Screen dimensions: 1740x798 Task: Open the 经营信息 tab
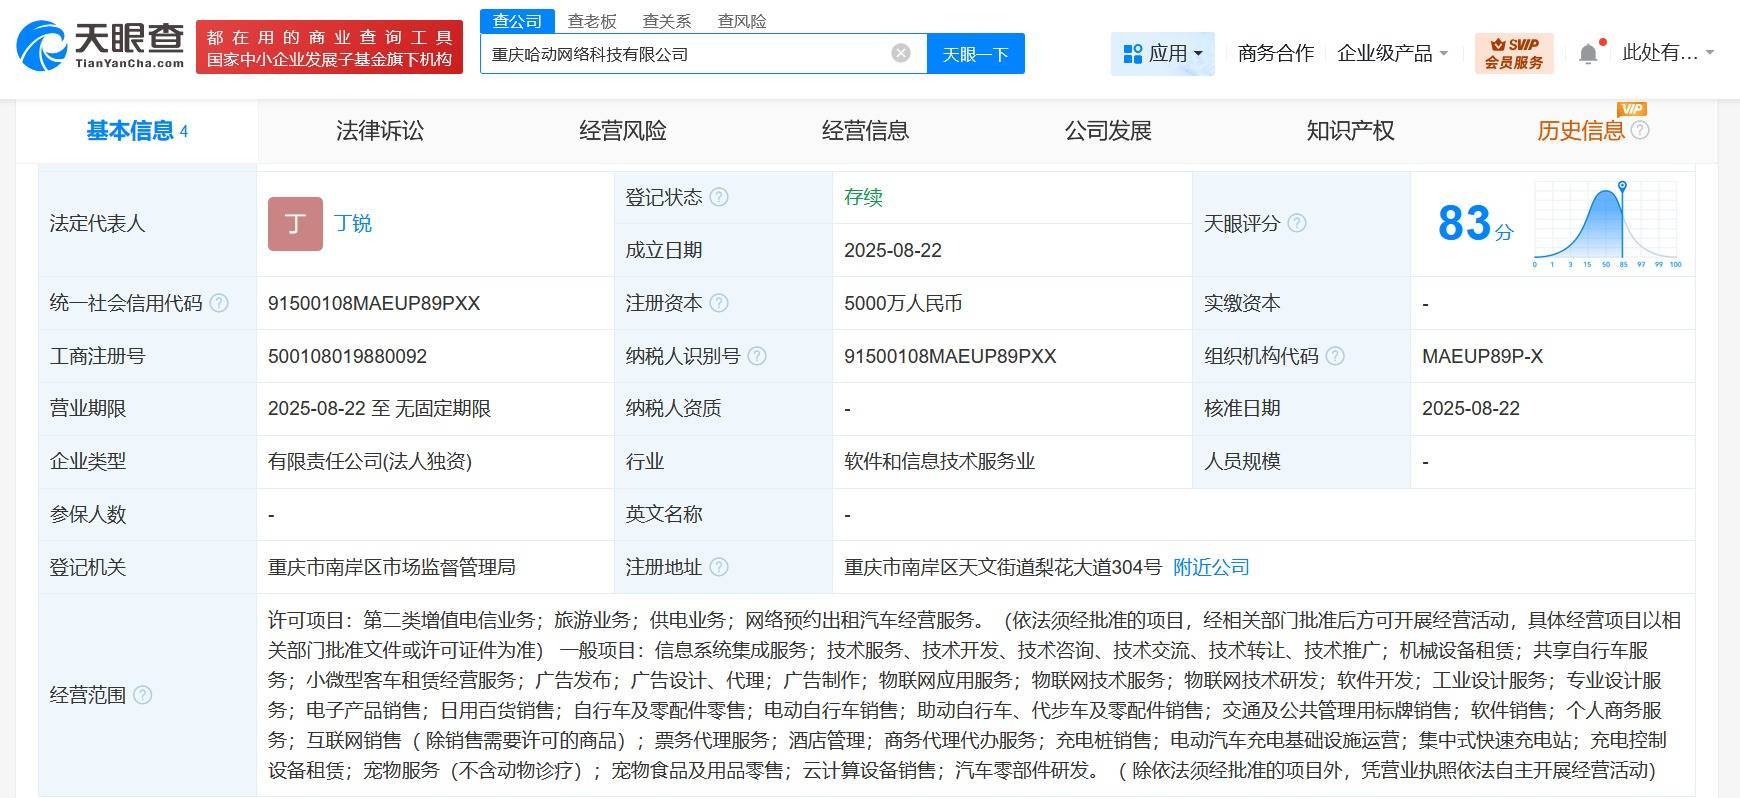[x=866, y=130]
